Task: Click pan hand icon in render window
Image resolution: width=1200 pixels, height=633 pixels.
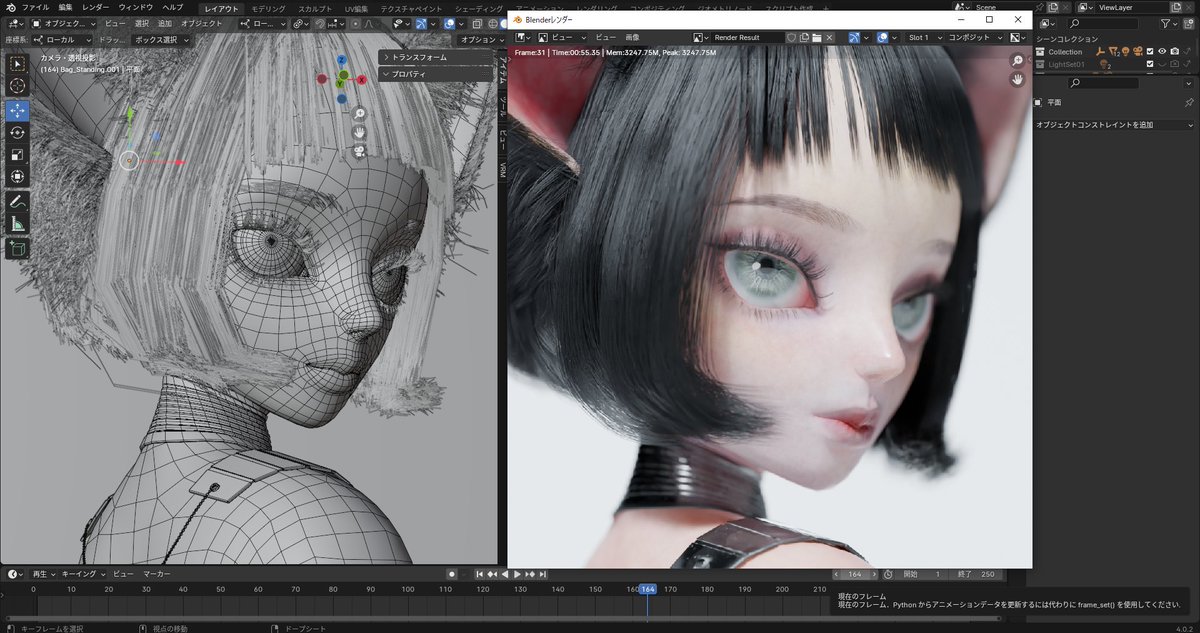Action: pos(1018,80)
